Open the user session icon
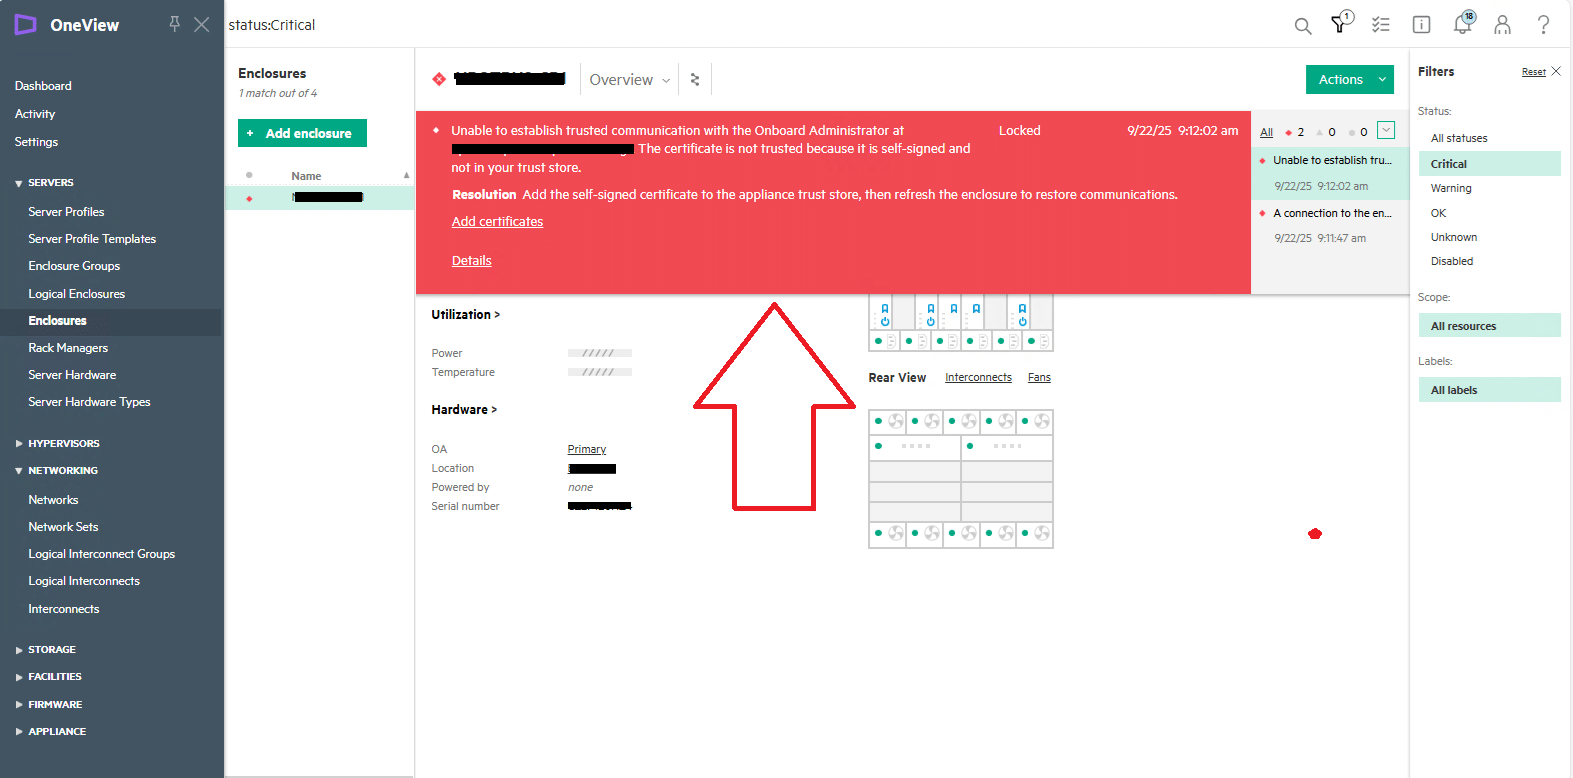Screen dimensions: 1573x778 [x=1502, y=25]
